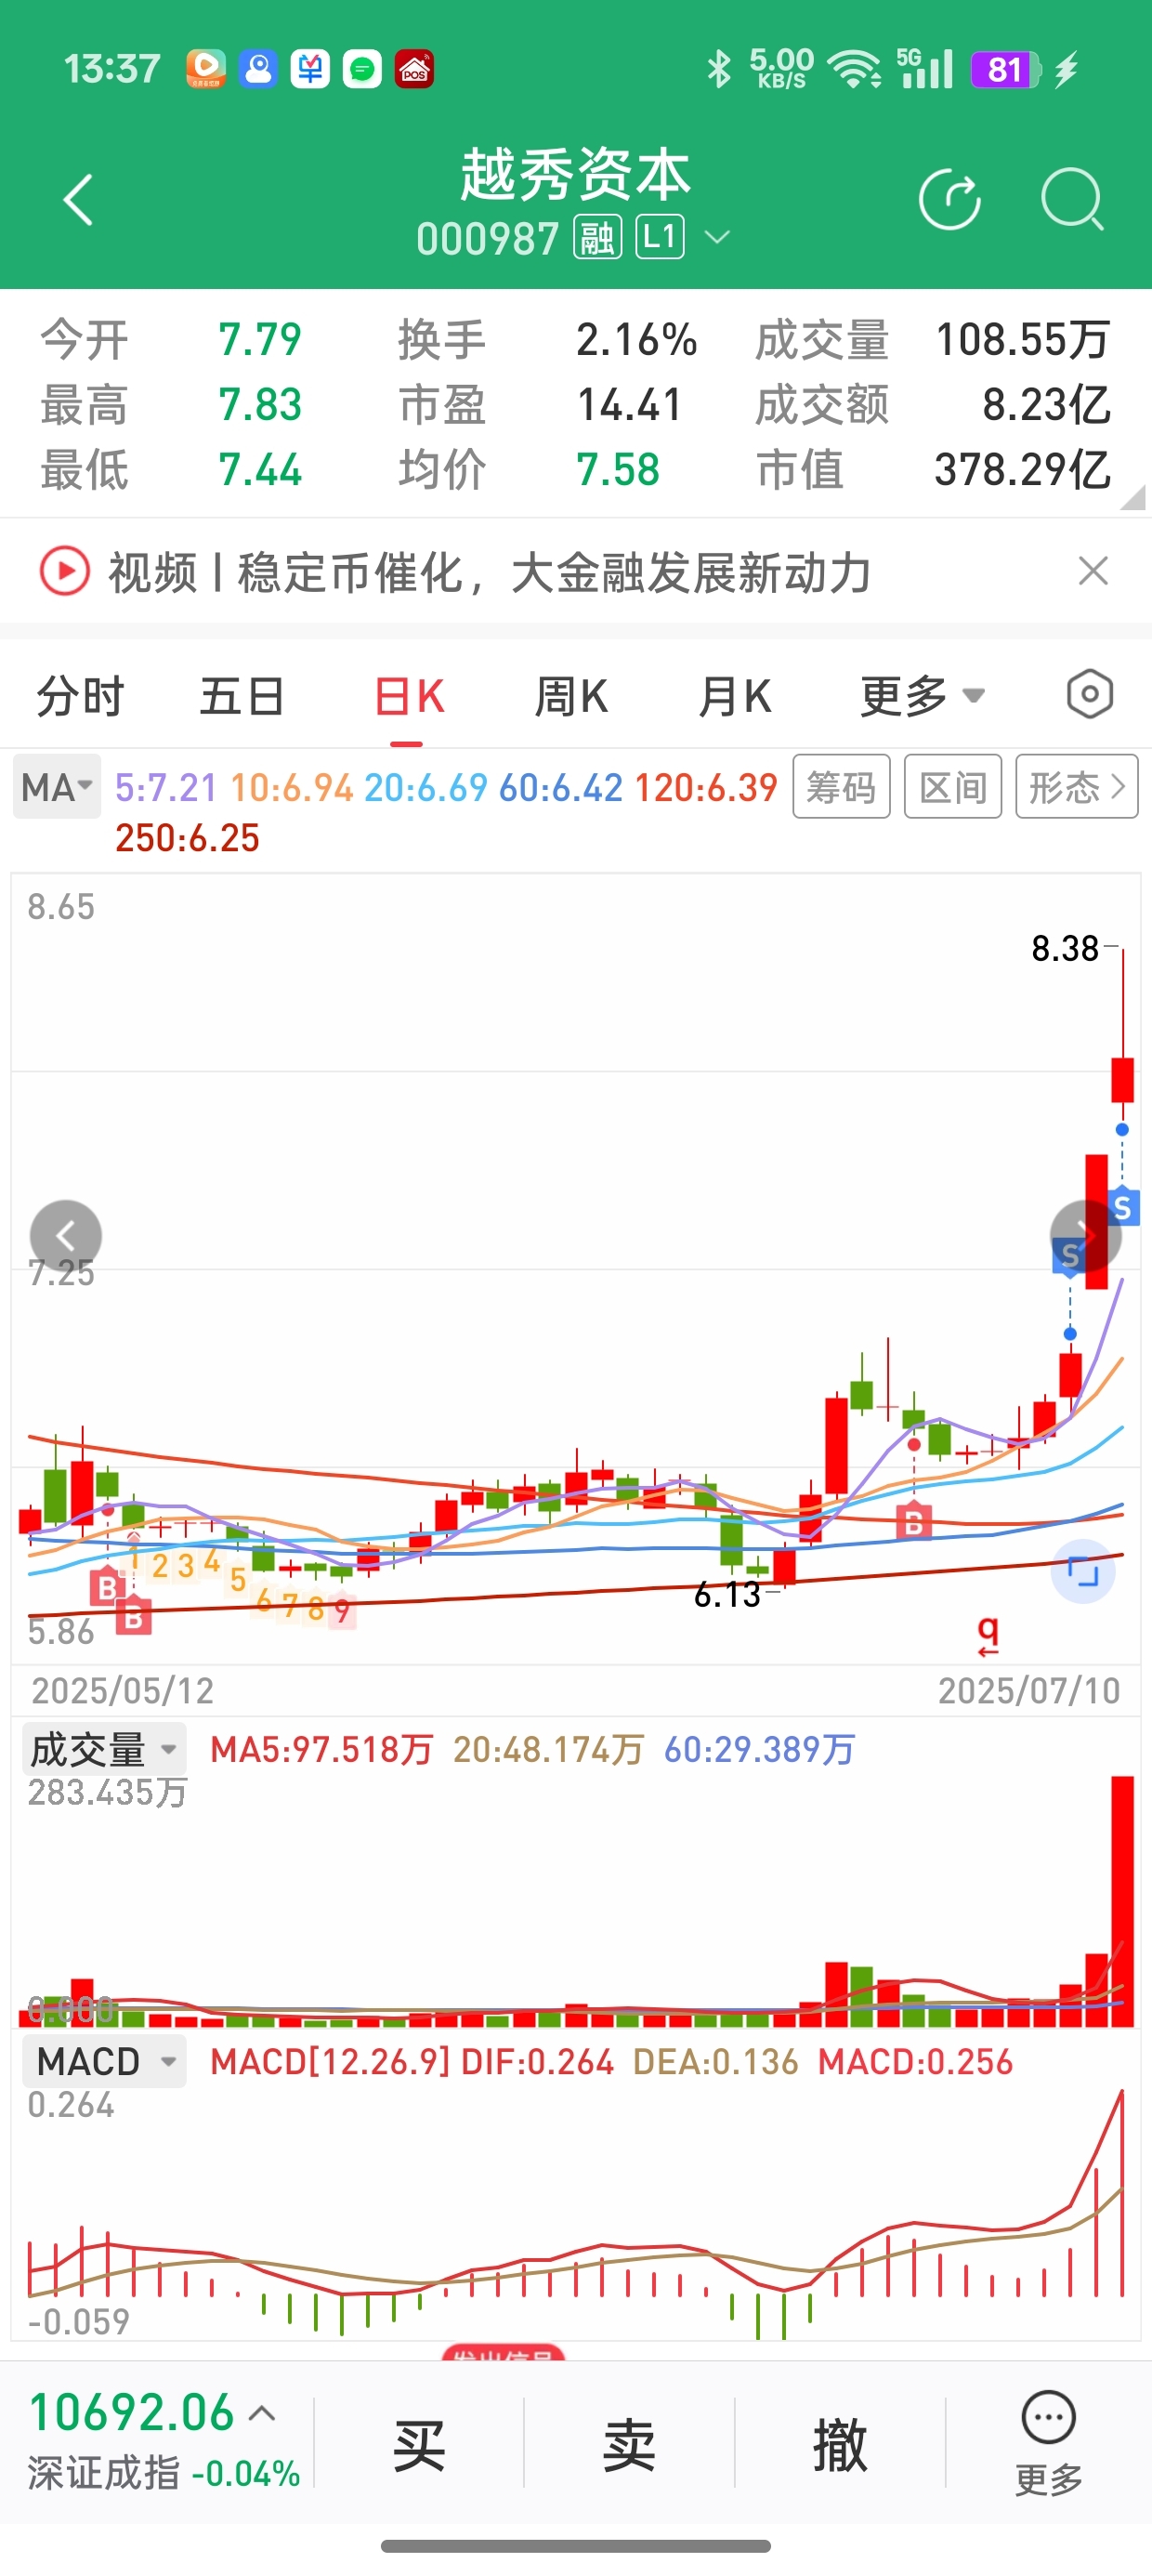This screenshot has height=2576, width=1152.
Task: Open 成交量 indicator dropdown
Action: (104, 1749)
